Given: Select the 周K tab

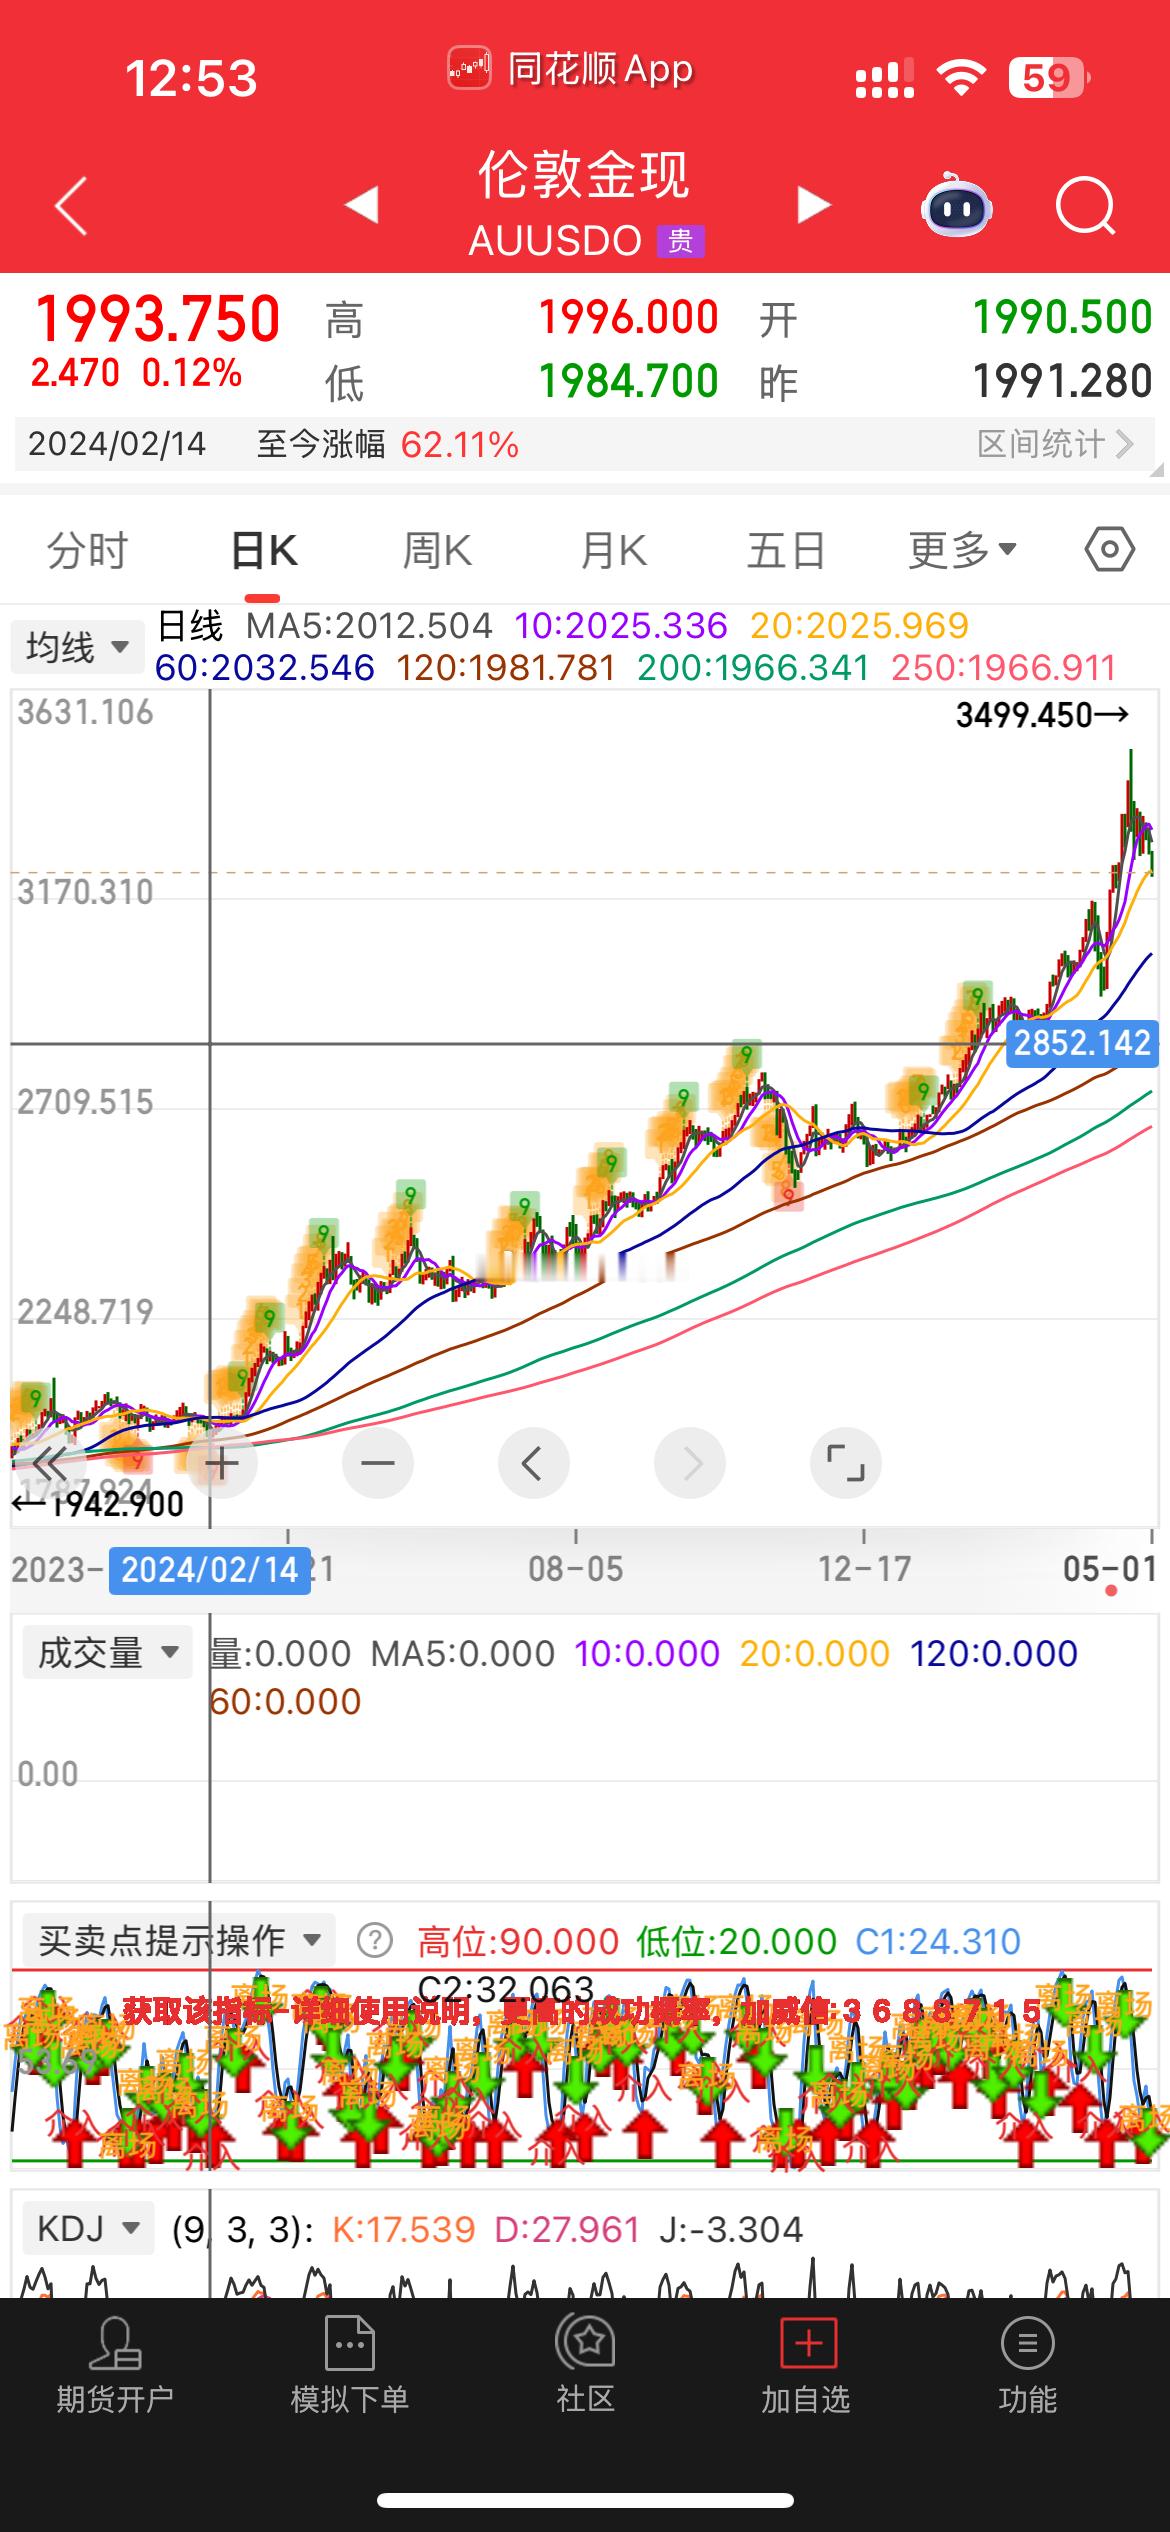Looking at the screenshot, I should pyautogui.click(x=437, y=551).
